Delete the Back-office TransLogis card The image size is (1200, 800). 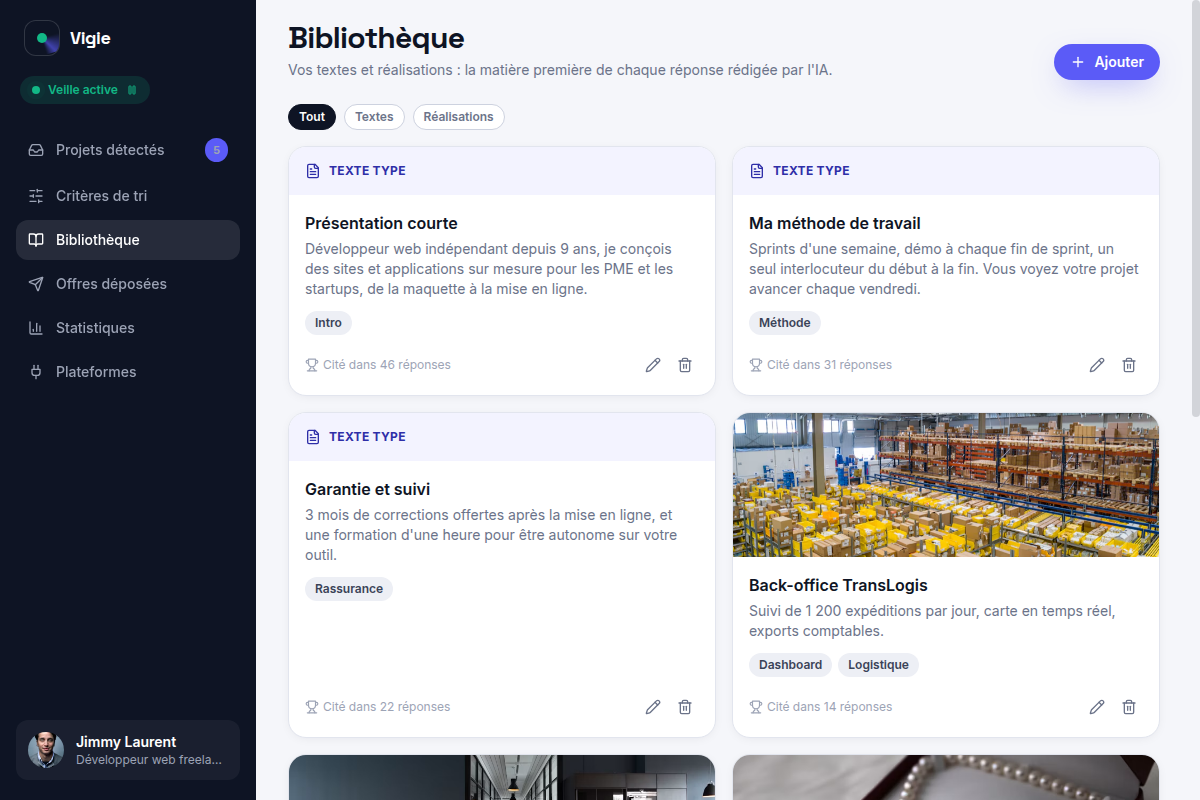coord(1129,707)
